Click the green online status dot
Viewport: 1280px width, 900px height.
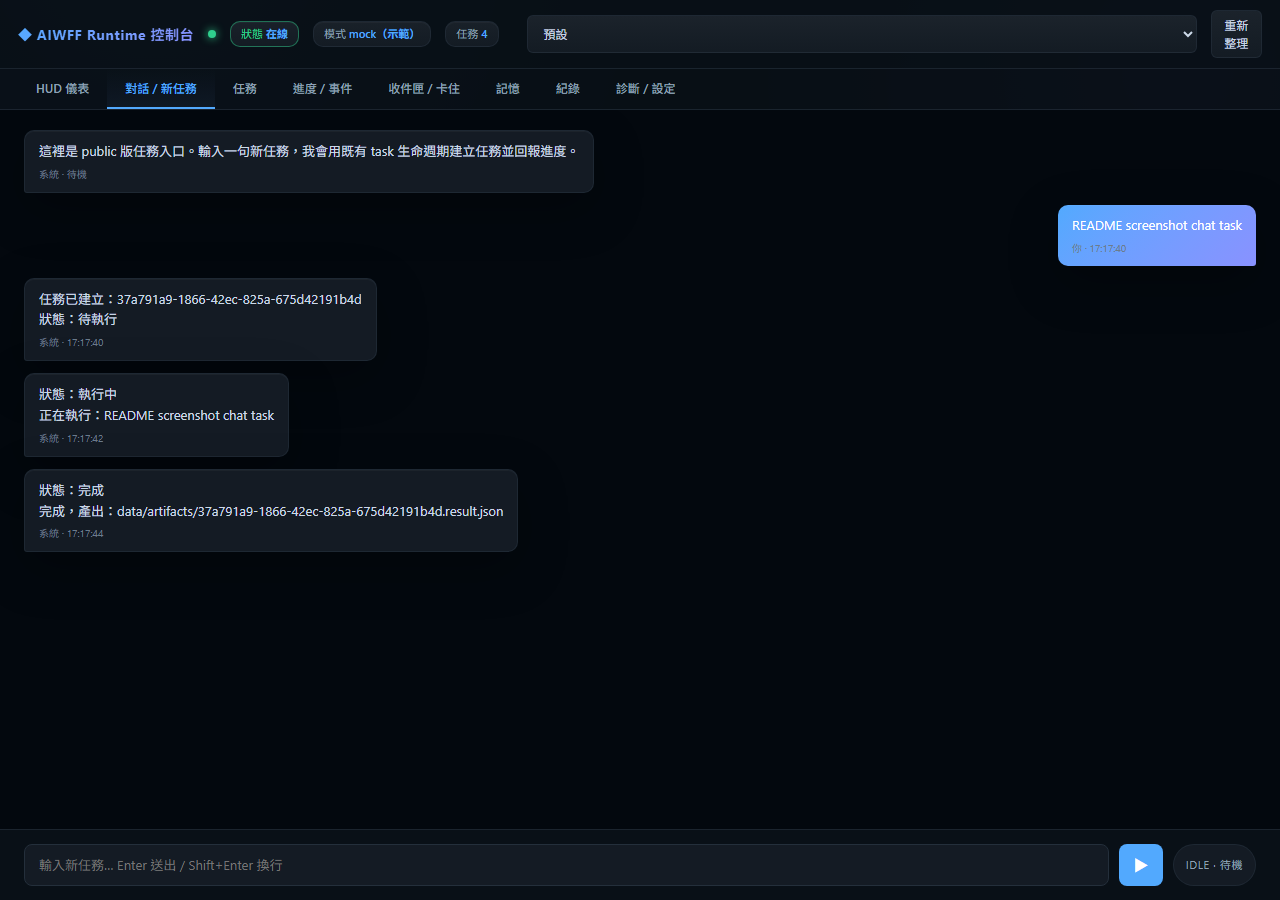click(212, 34)
